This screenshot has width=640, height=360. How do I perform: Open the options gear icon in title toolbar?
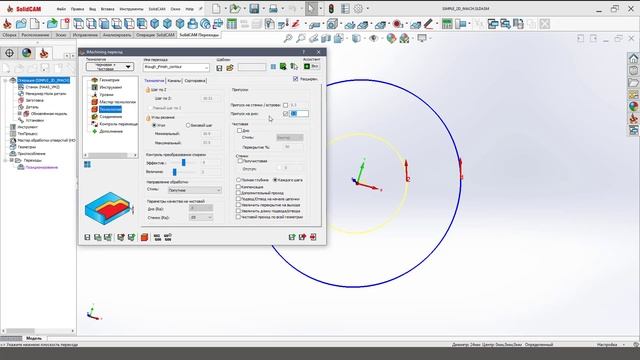click(x=358, y=9)
